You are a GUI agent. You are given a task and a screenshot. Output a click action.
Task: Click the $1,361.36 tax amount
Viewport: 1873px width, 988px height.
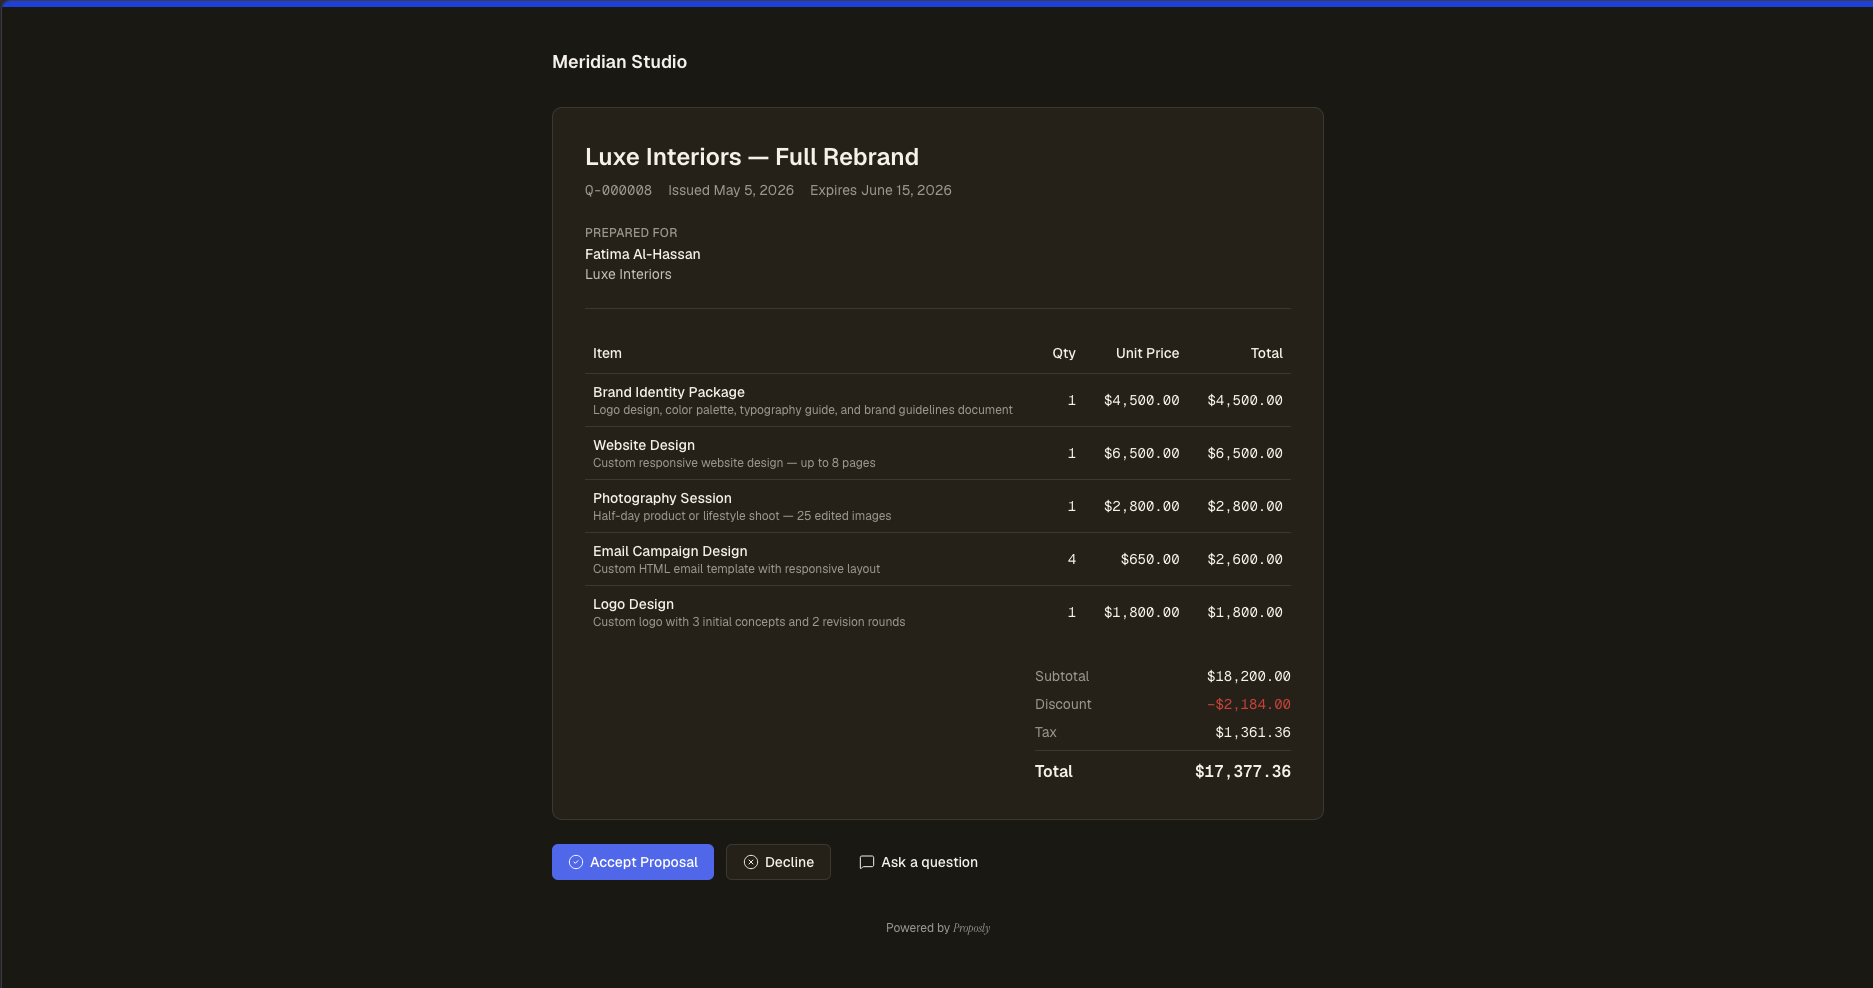(1253, 732)
